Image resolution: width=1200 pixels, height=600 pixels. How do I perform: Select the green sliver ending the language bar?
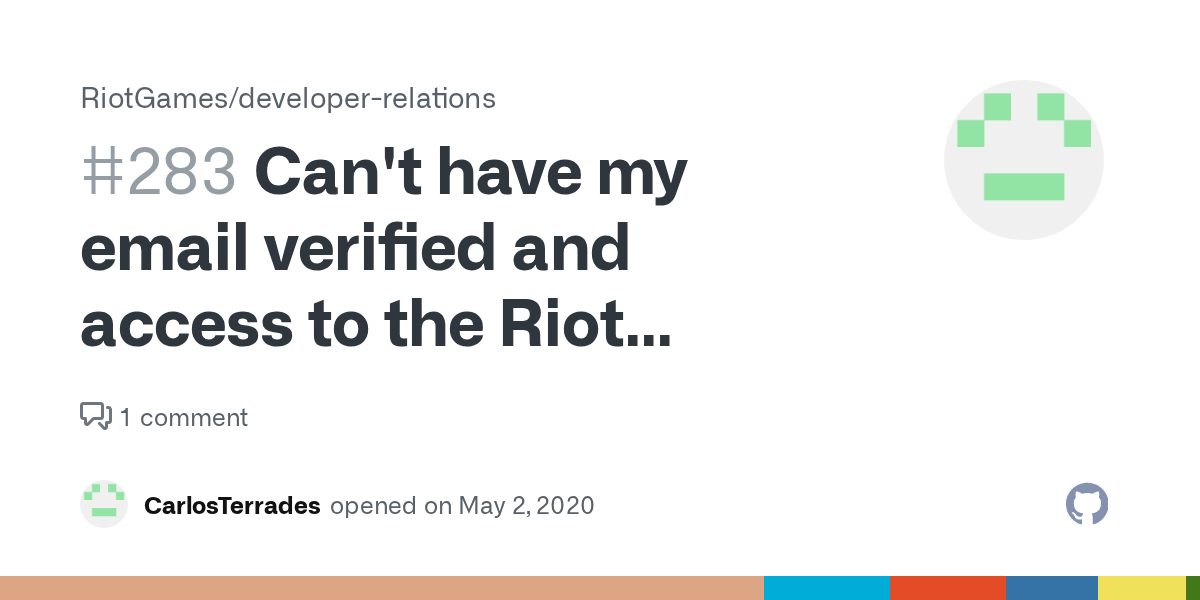tap(1193, 588)
